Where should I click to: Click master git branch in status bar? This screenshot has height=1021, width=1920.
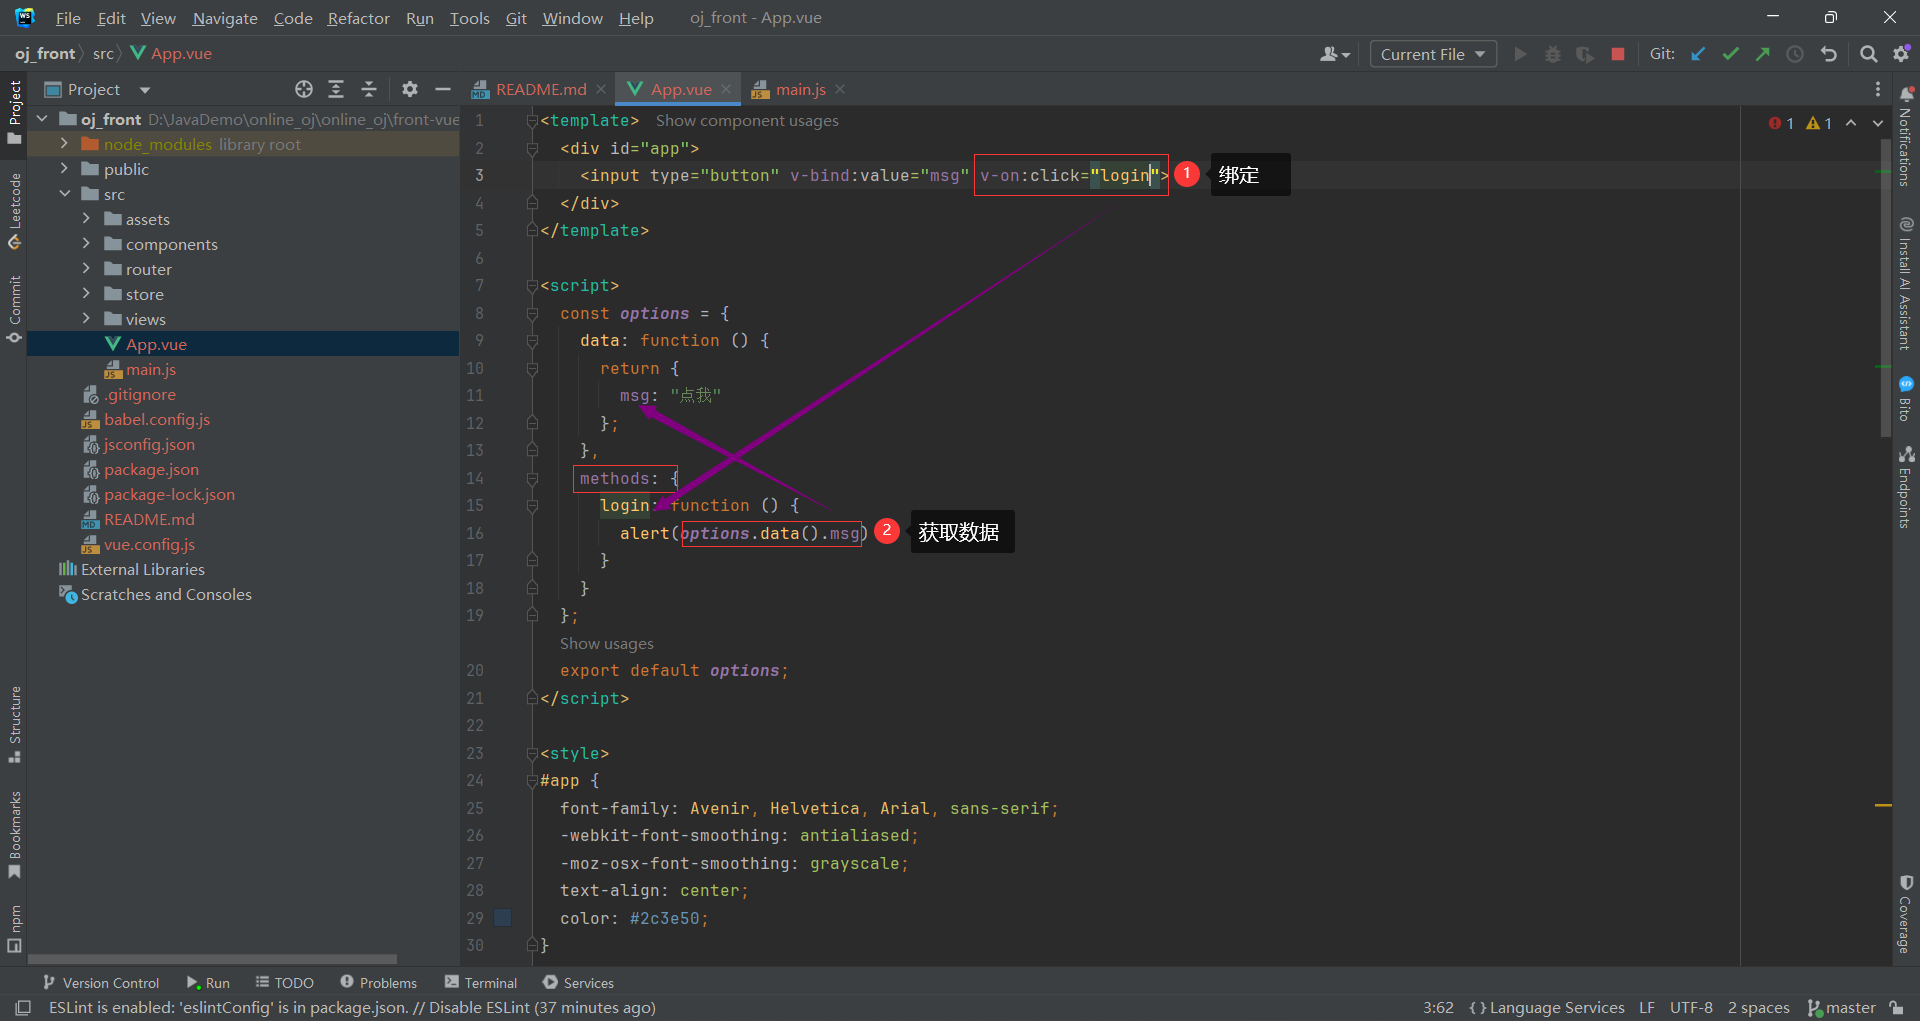(x=1842, y=1007)
